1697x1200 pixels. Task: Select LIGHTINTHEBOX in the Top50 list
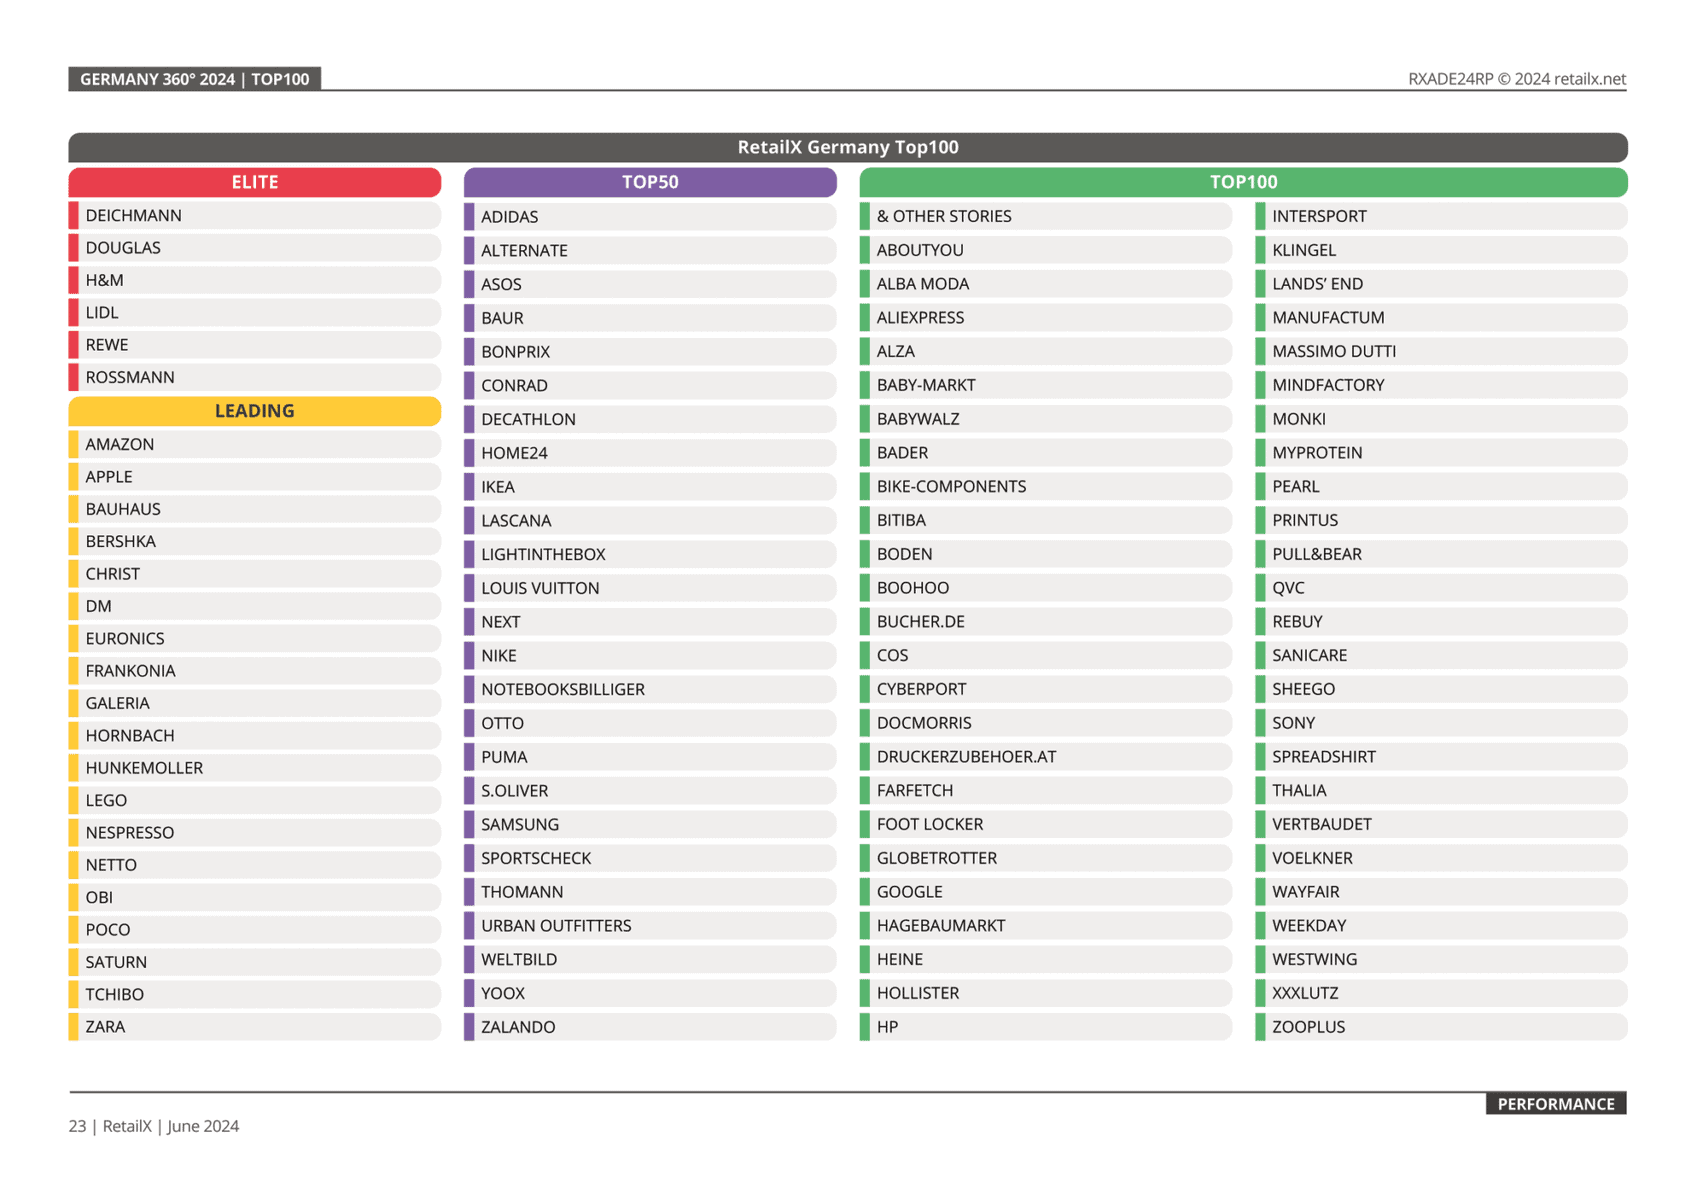pos(650,554)
